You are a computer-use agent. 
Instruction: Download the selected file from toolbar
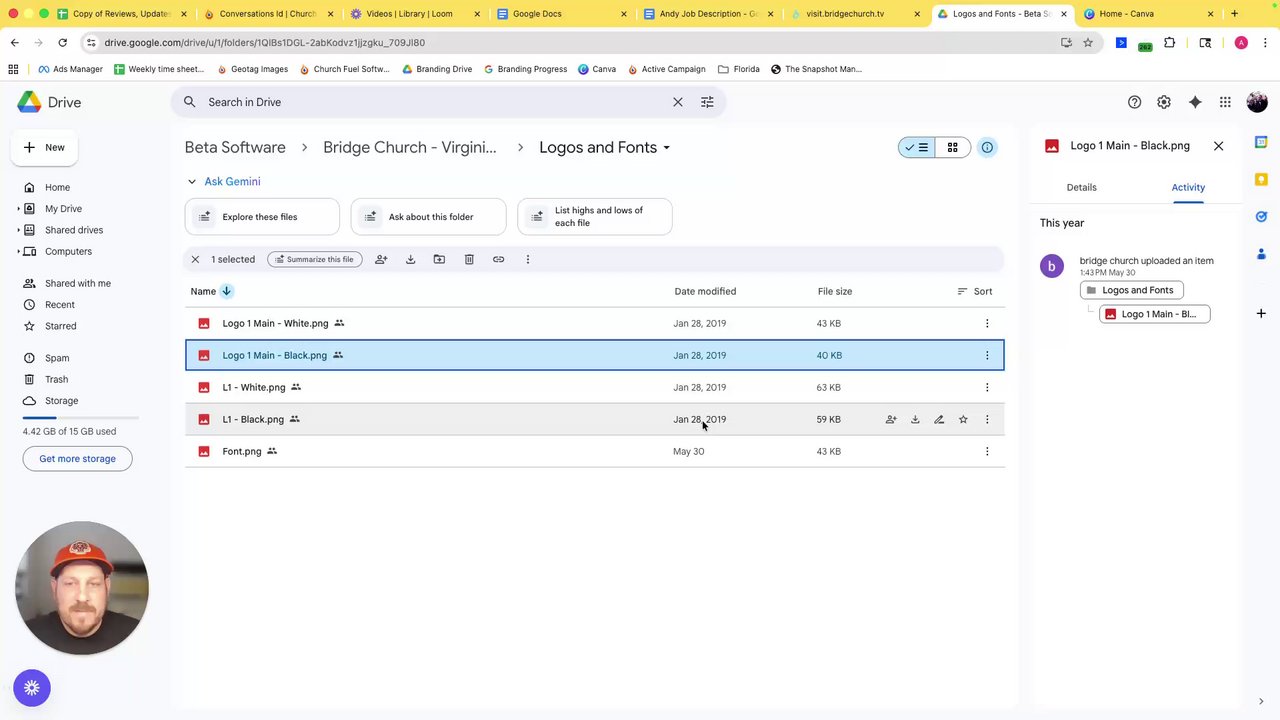[410, 259]
